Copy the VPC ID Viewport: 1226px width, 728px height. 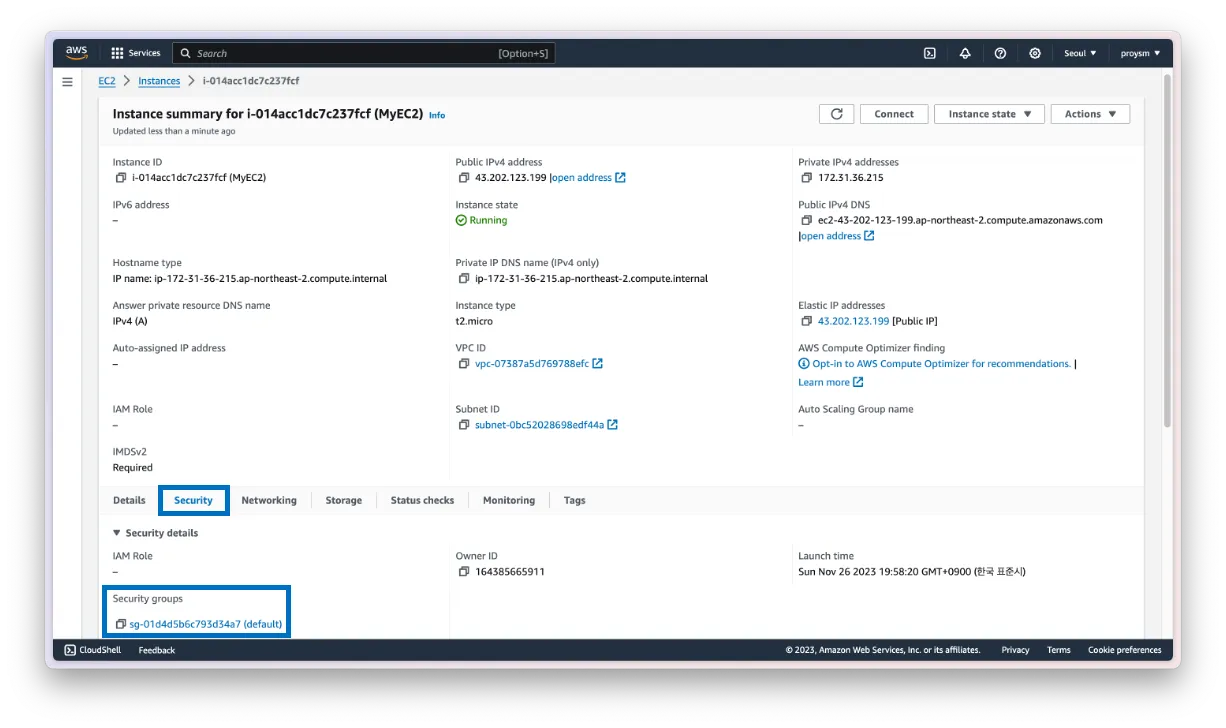pos(464,364)
